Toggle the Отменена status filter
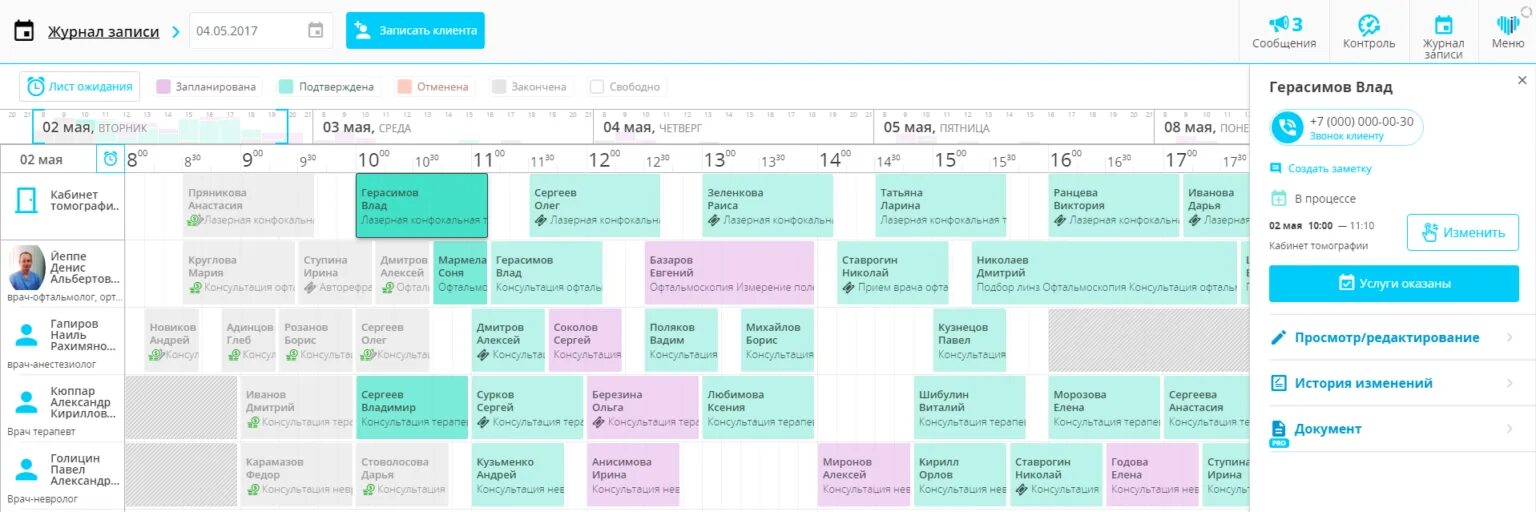 point(434,87)
